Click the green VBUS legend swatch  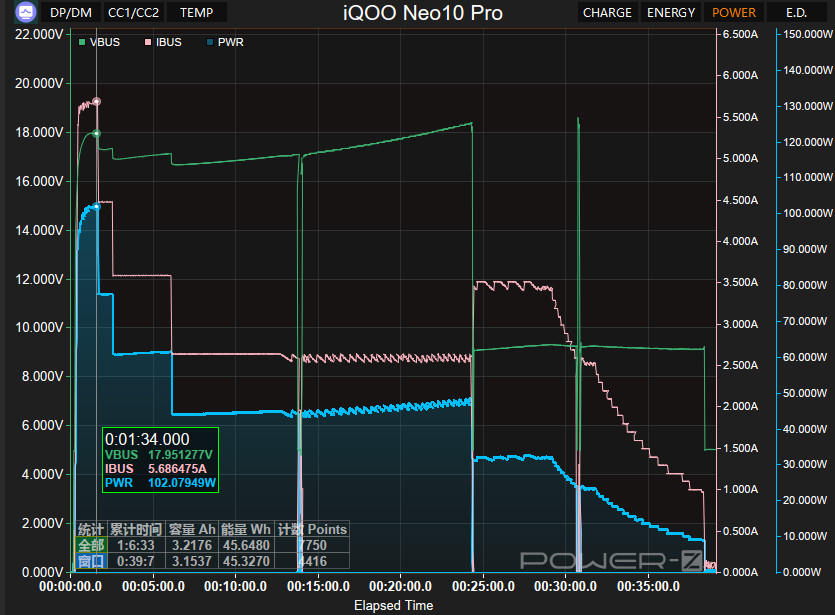point(82,42)
